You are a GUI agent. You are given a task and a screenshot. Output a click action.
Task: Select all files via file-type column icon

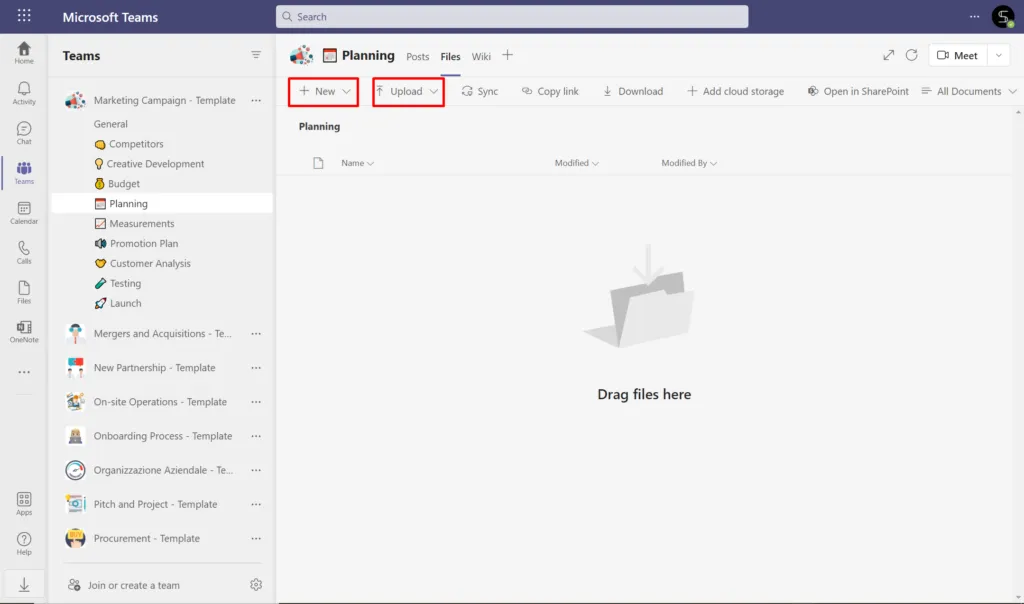[x=318, y=163]
